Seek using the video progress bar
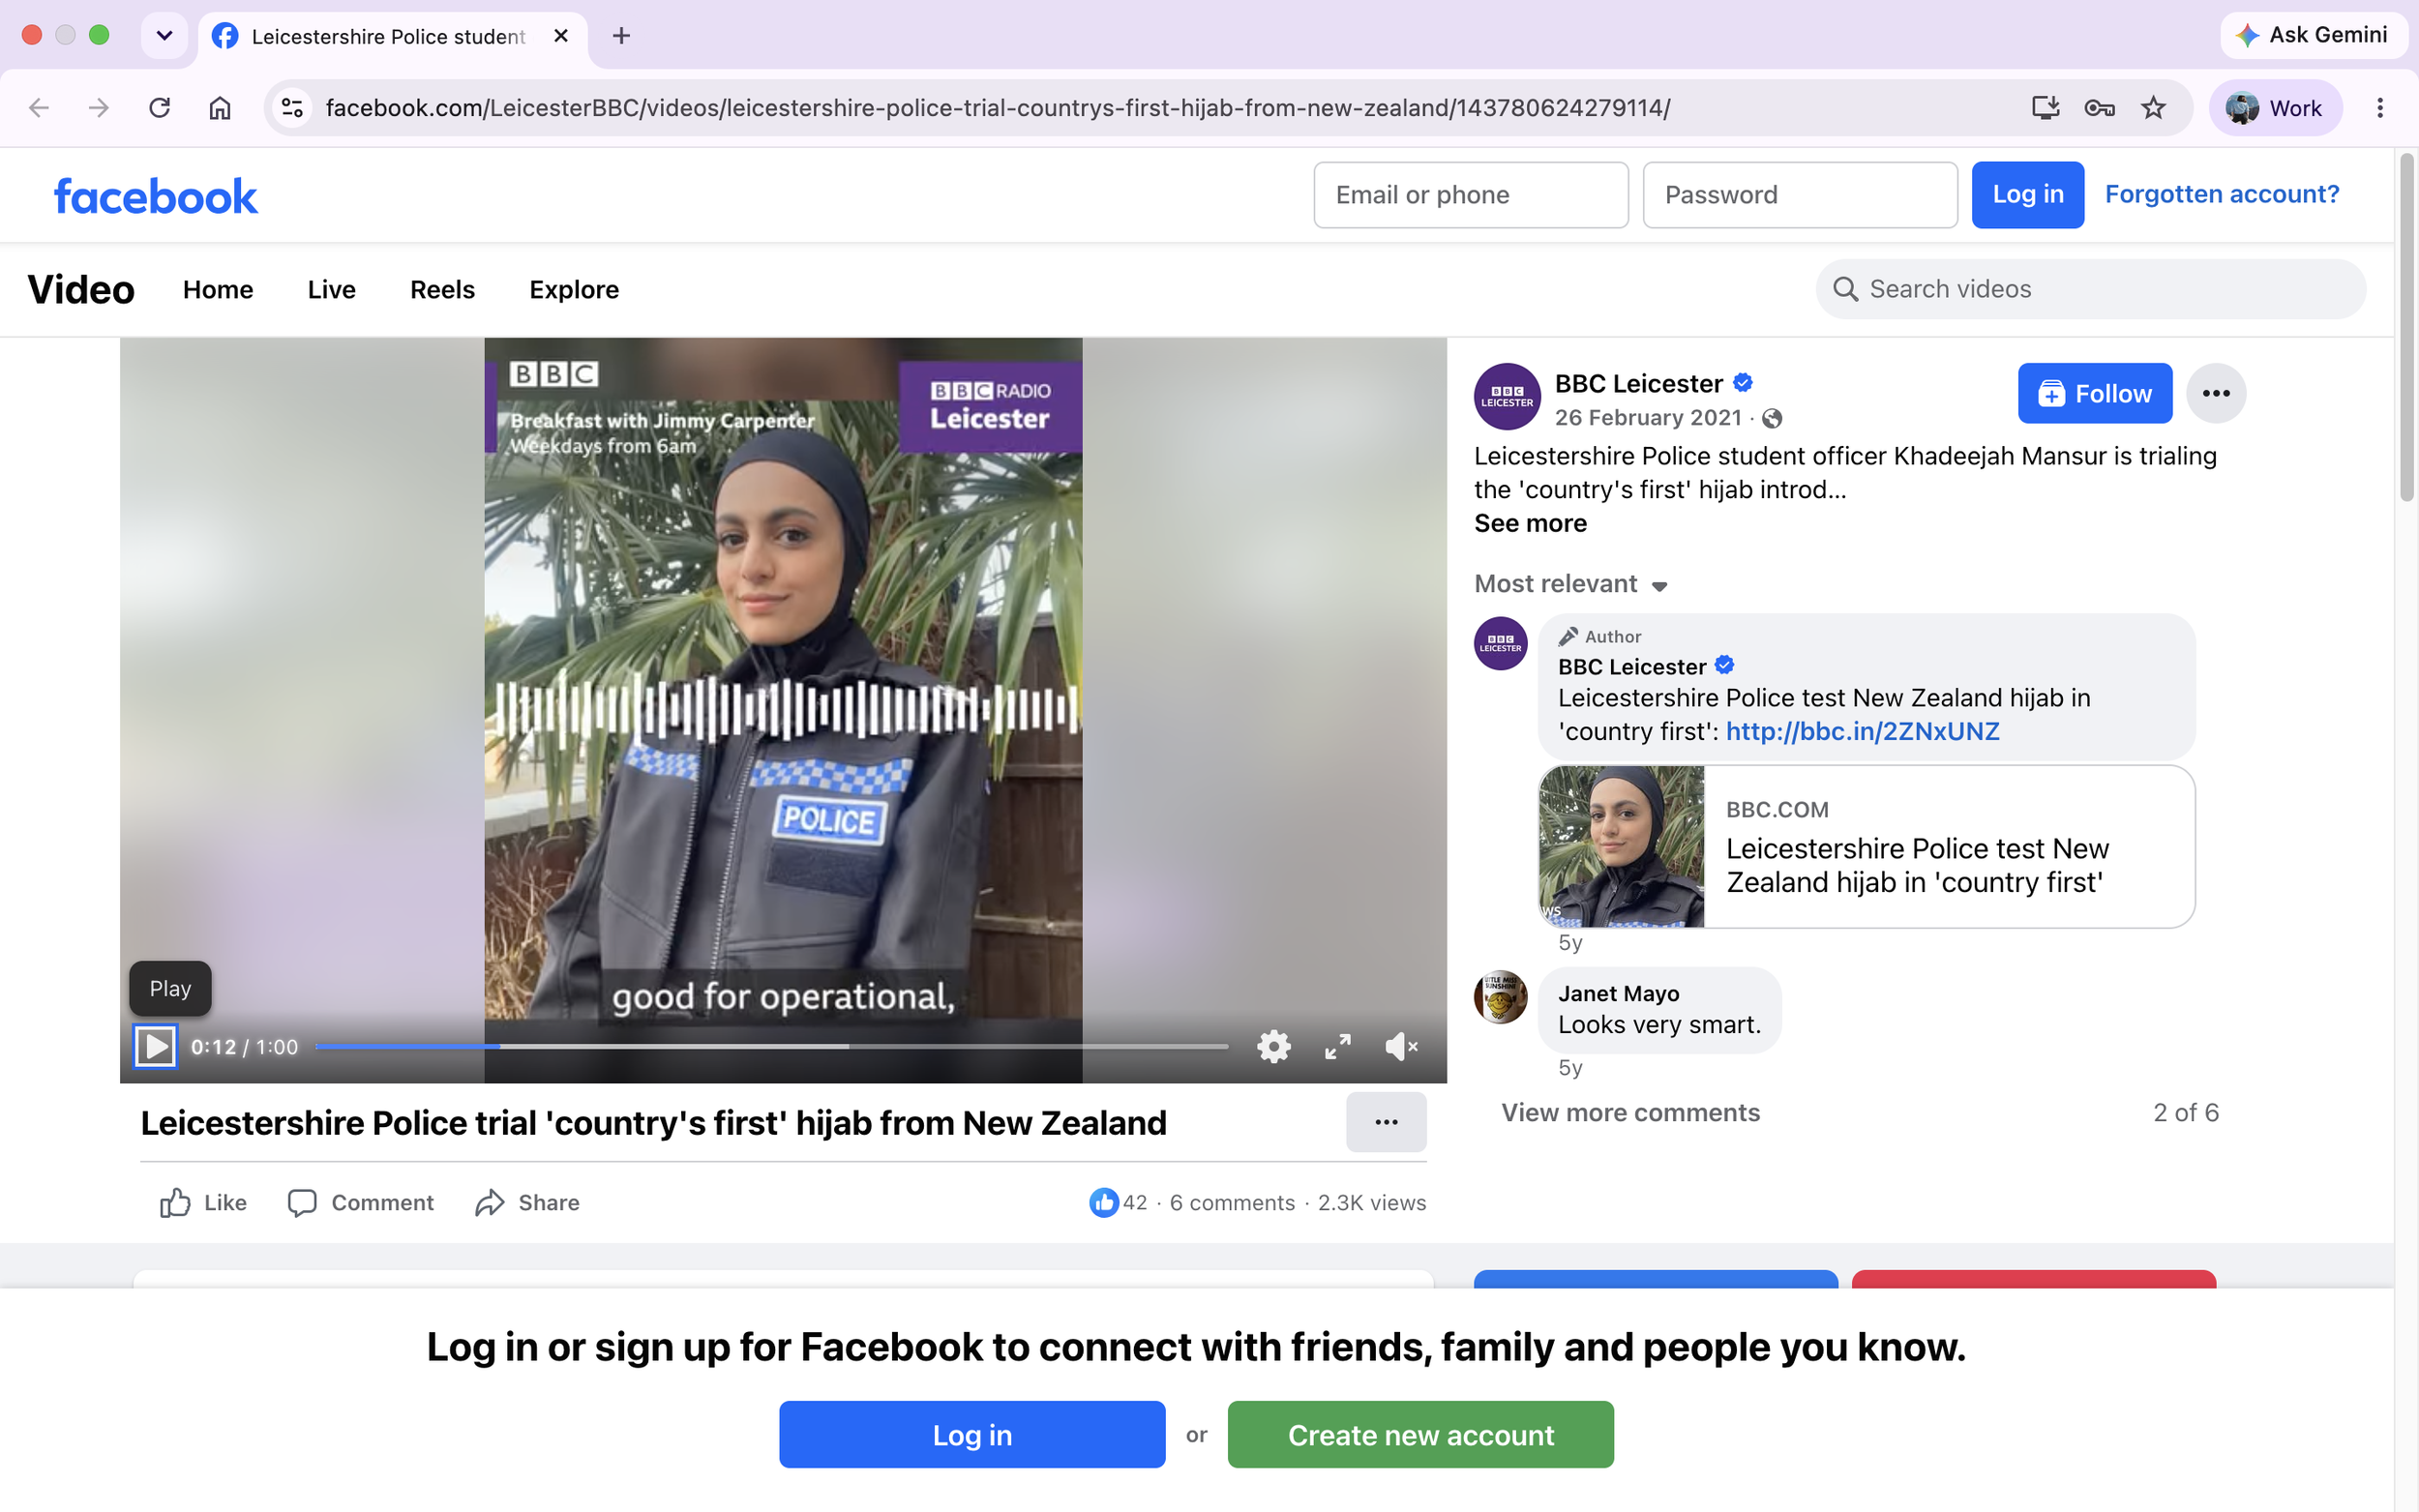Screen dimensions: 2419x1512 [771, 1046]
